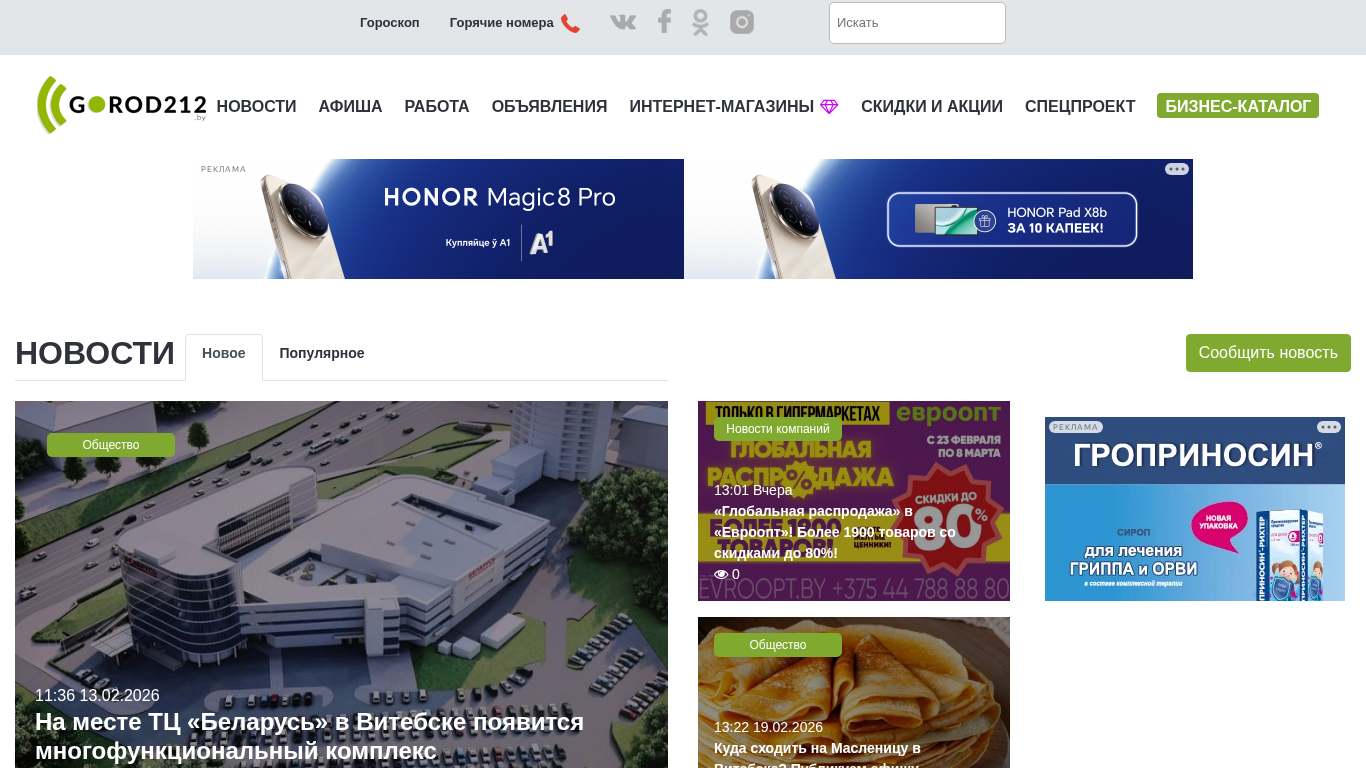Open the Facebook page icon

tap(664, 22)
